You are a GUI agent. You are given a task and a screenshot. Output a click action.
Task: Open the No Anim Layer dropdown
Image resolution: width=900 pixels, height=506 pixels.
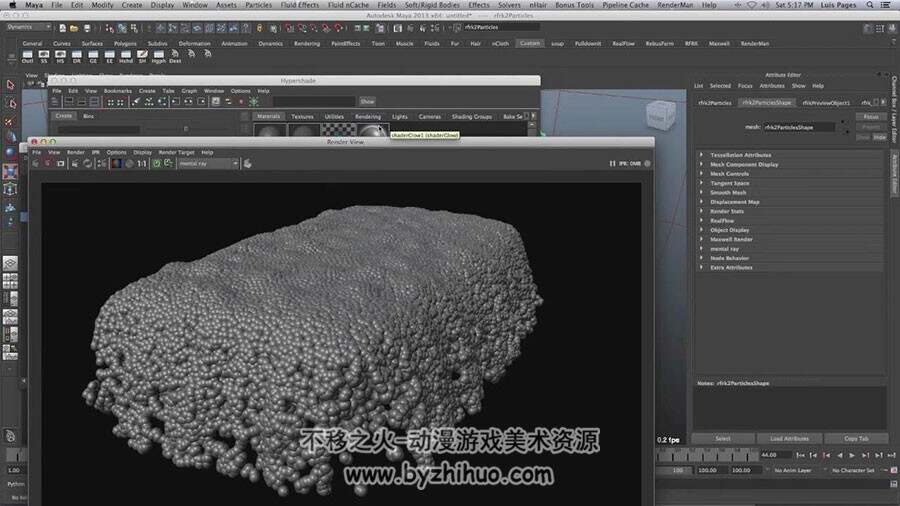click(x=791, y=470)
